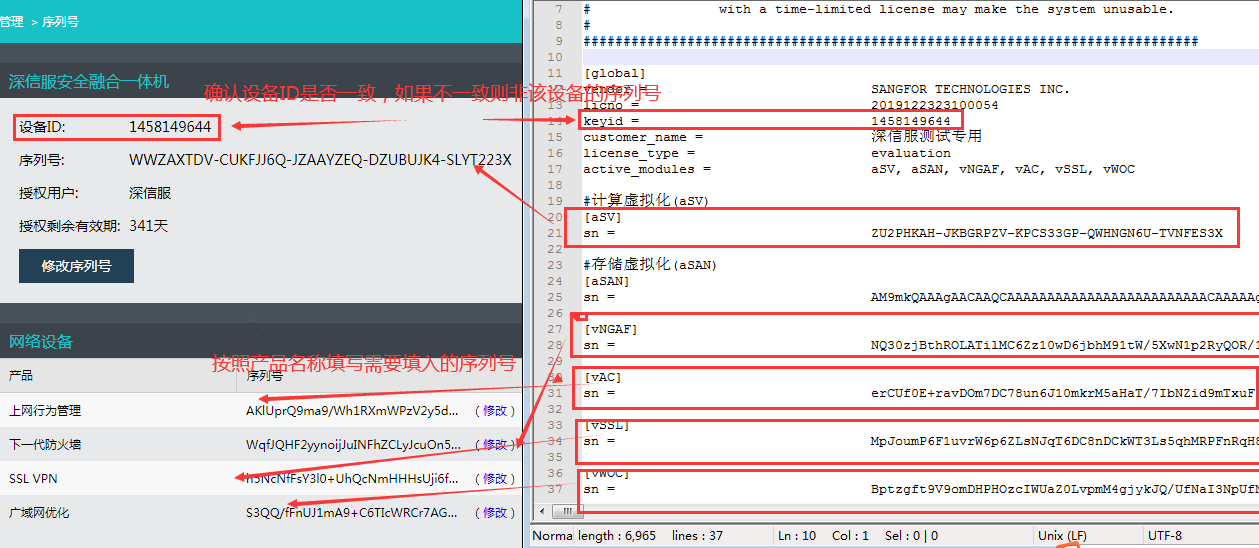Select 序列号 breadcrumb item

60,21
